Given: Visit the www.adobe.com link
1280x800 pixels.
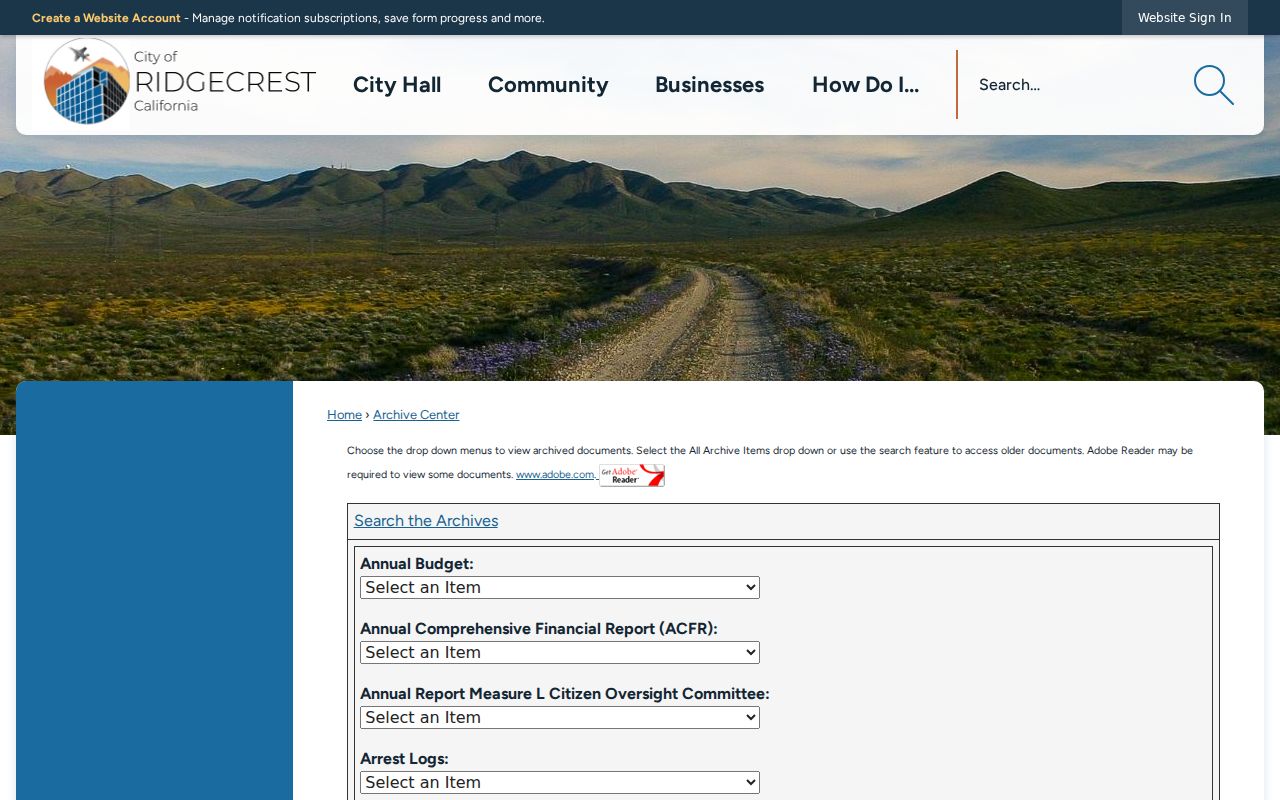Looking at the screenshot, I should [555, 475].
